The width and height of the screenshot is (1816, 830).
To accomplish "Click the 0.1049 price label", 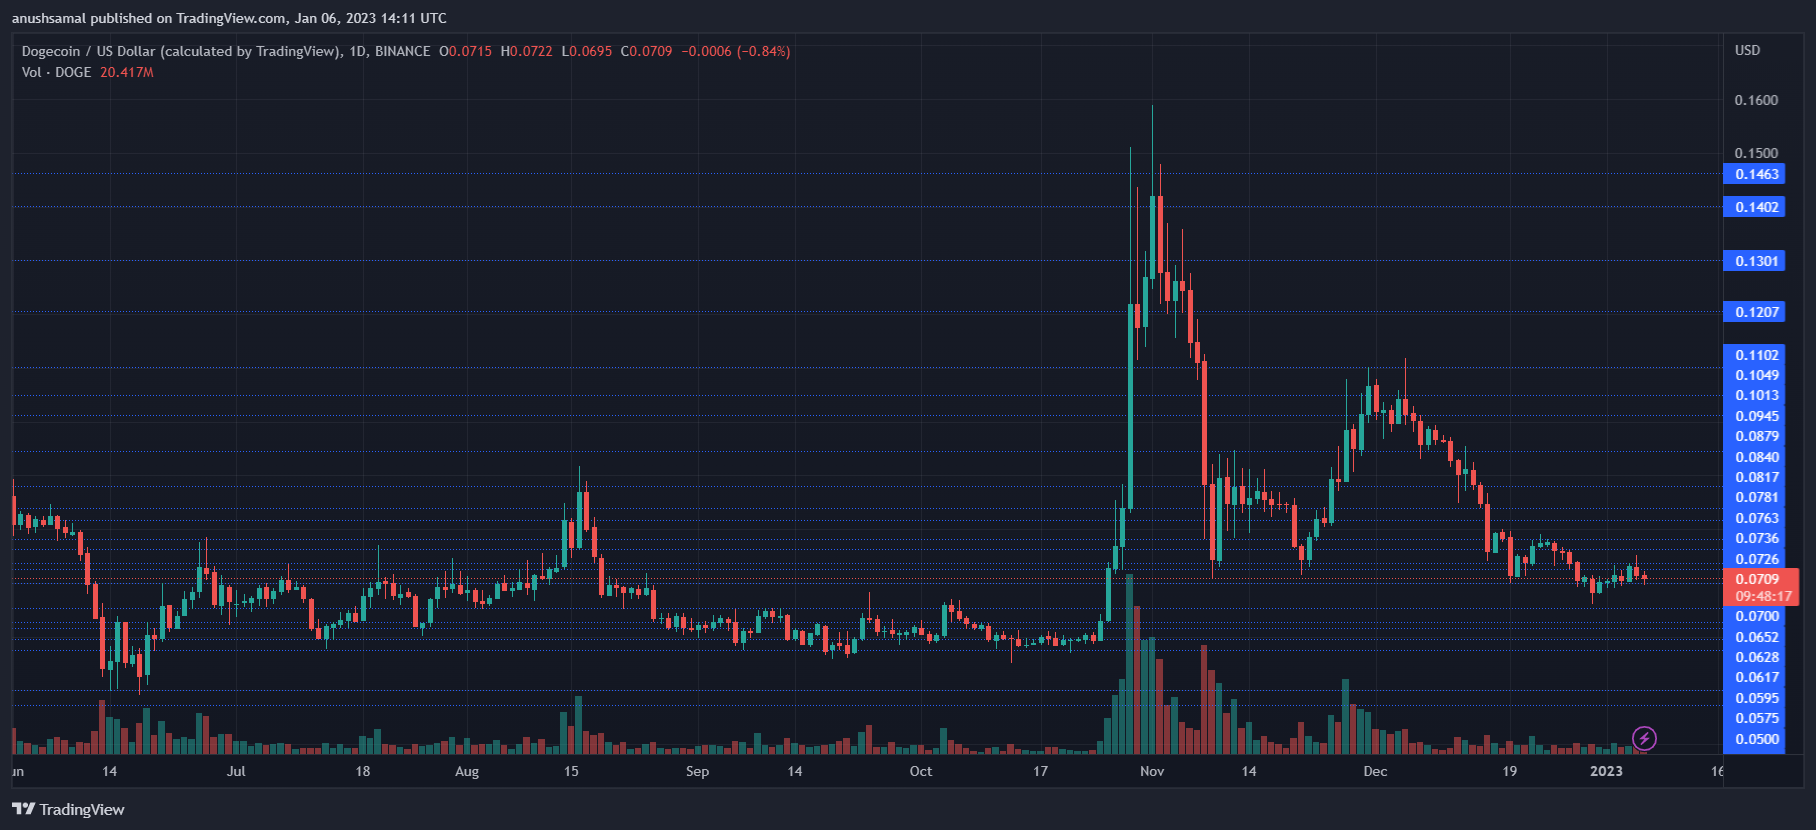I will tap(1754, 375).
